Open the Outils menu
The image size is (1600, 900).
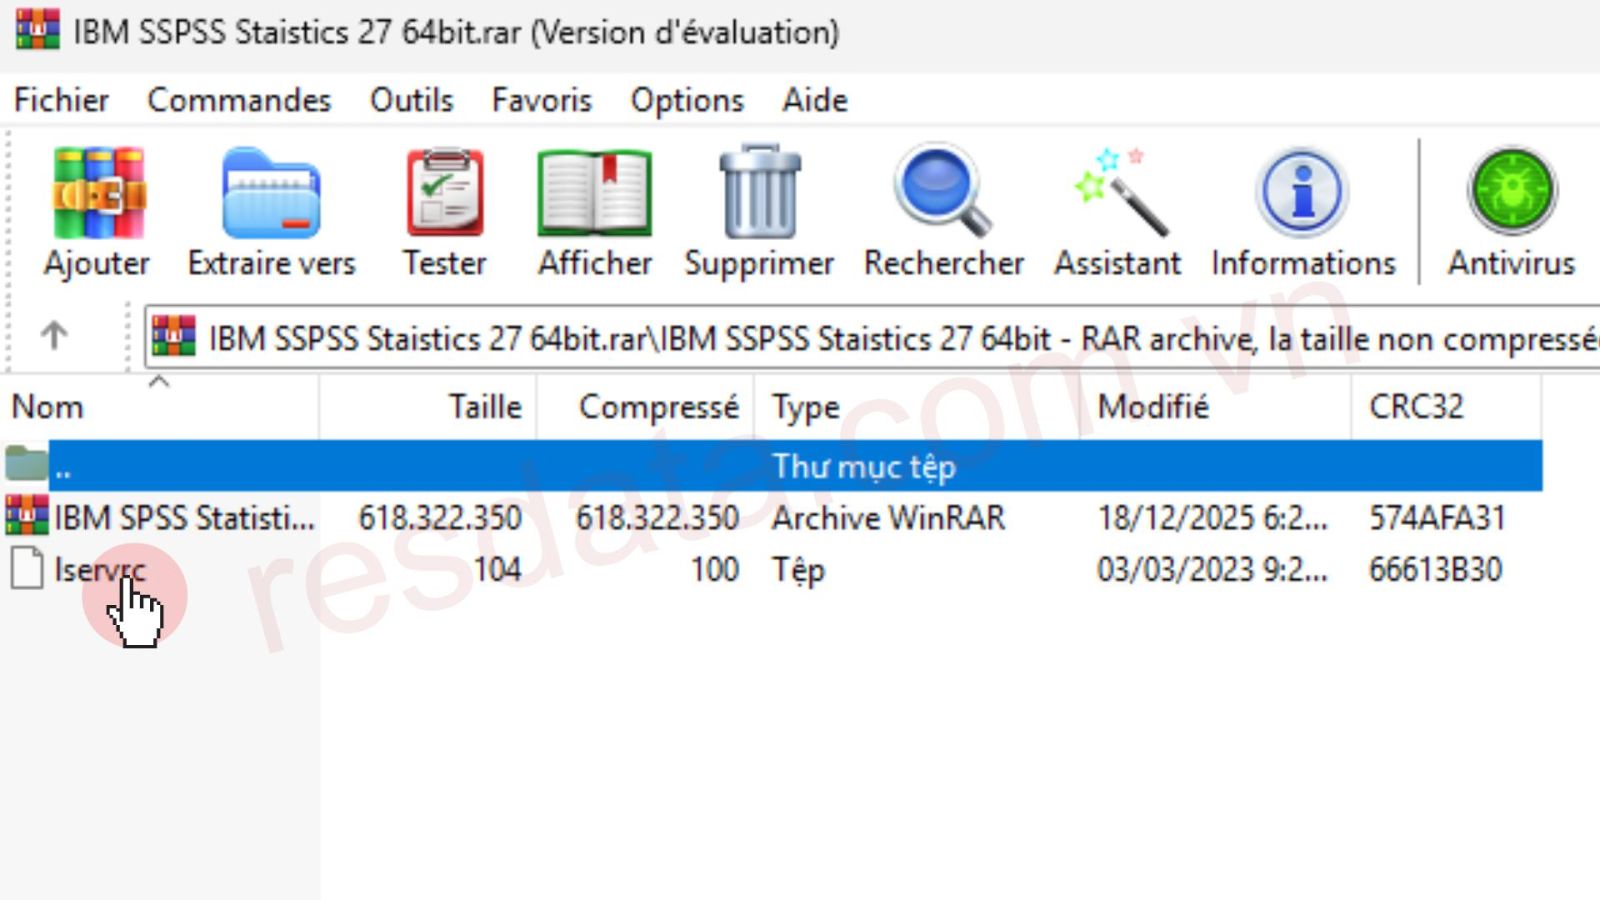411,100
